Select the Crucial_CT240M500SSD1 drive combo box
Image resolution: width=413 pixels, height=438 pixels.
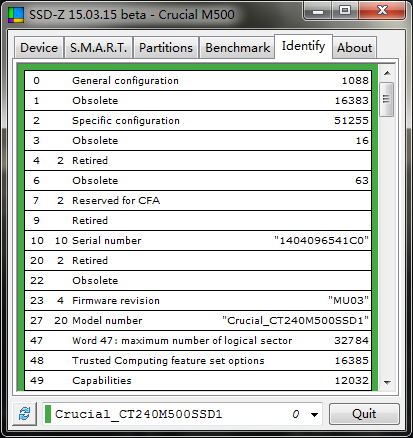(182, 414)
